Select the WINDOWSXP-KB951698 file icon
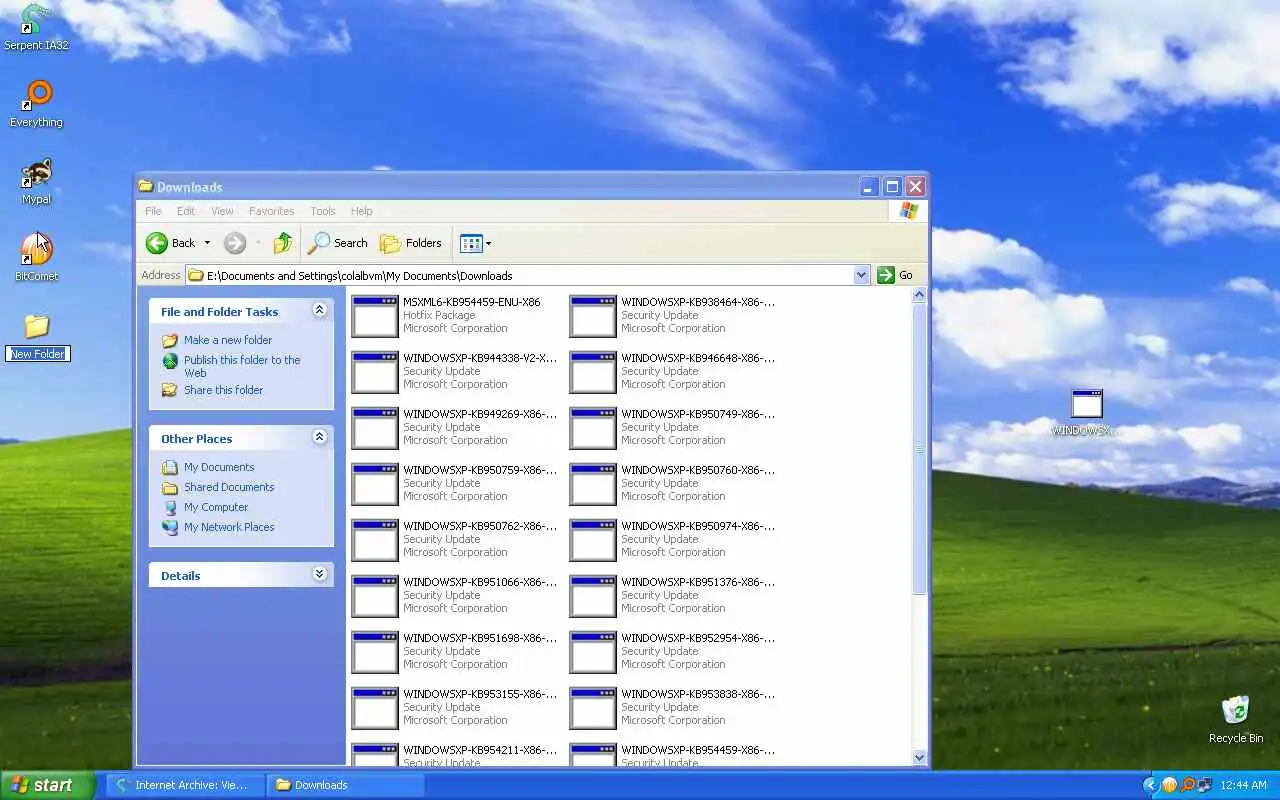The image size is (1280, 800). (x=375, y=652)
